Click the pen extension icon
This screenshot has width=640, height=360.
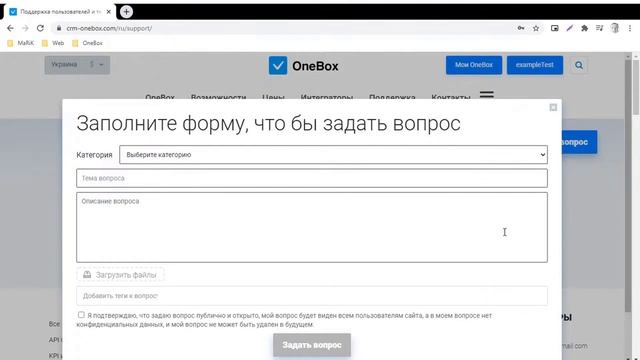click(x=569, y=28)
